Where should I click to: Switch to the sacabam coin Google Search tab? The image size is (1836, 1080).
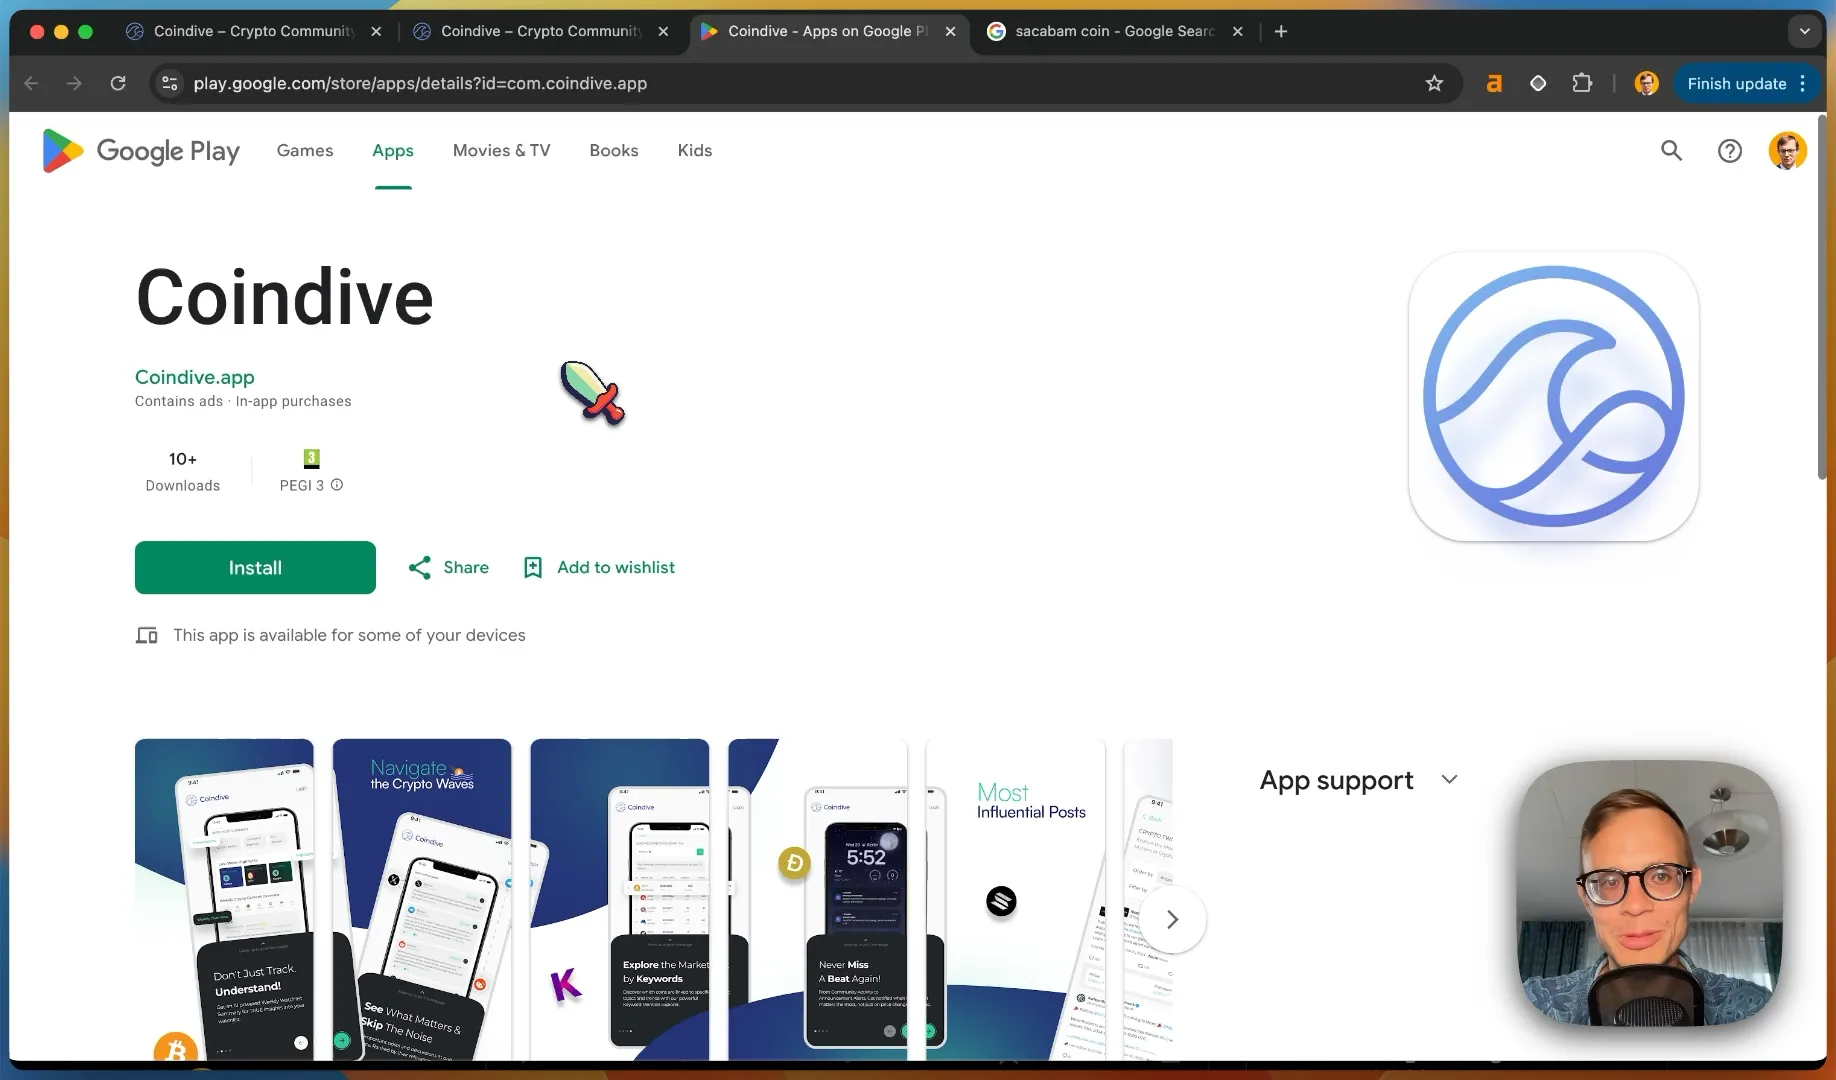point(1112,31)
